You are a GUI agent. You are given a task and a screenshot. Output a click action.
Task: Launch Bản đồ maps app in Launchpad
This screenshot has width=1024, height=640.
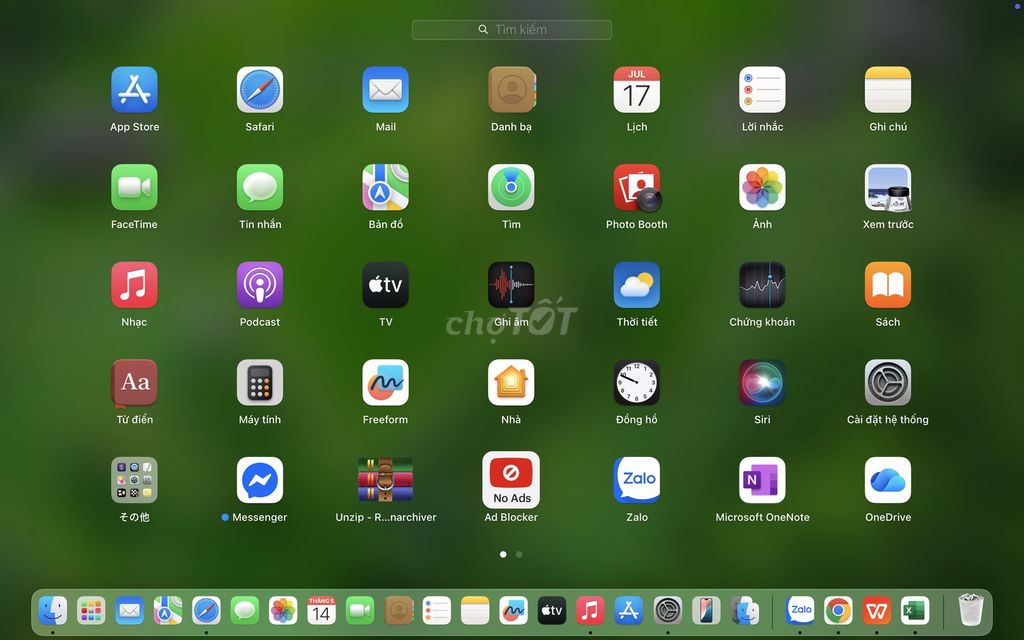(385, 187)
